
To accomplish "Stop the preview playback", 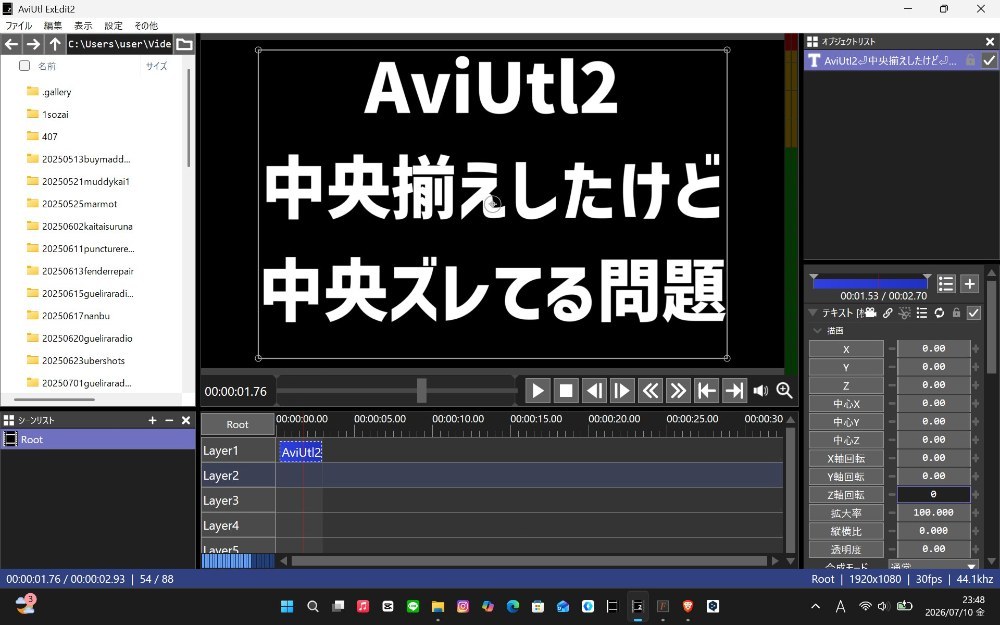I will [x=566, y=390].
